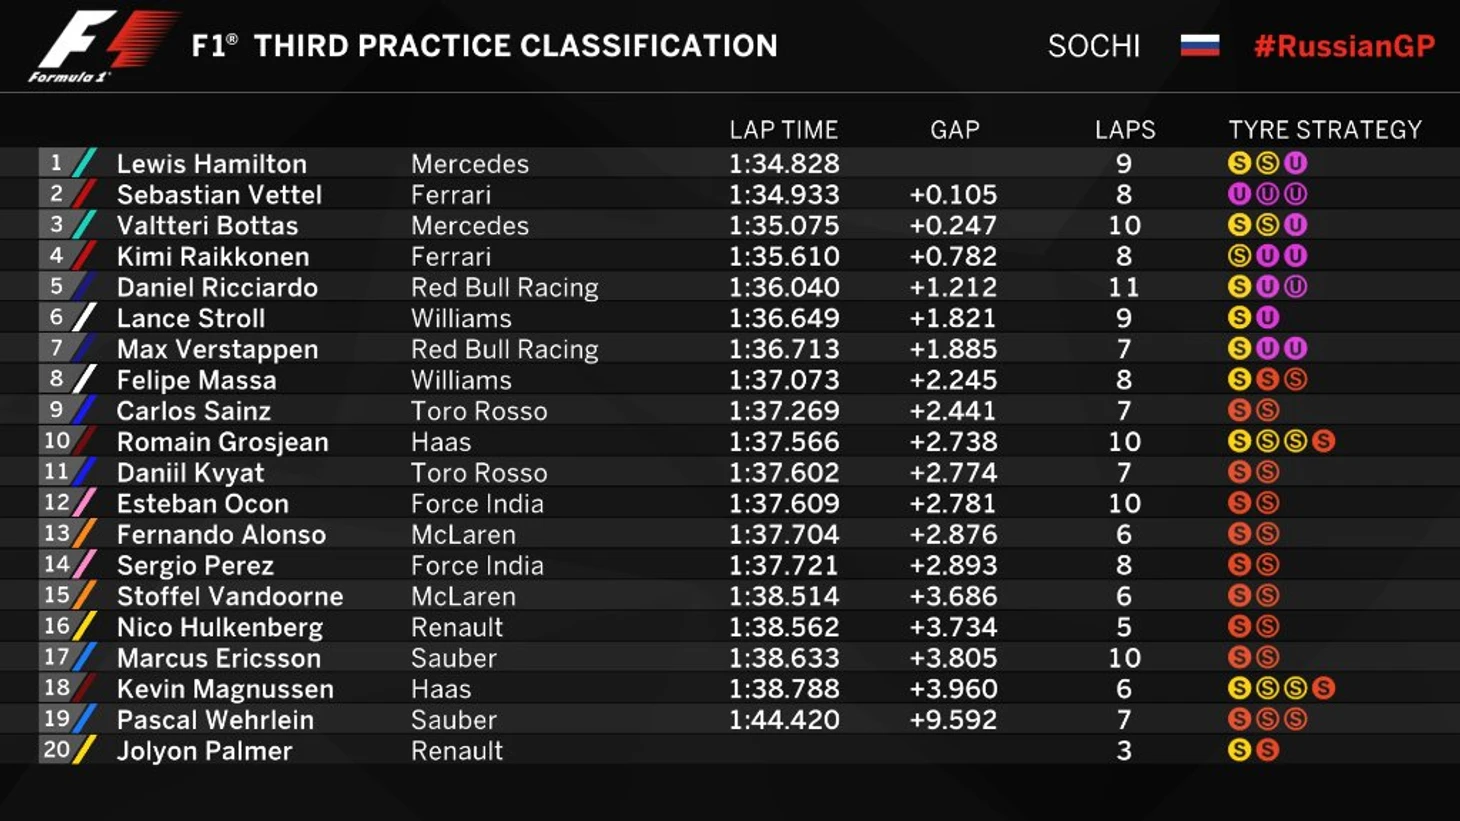Open driver name Fernando Alonso
The image size is (1460, 821).
(221, 535)
